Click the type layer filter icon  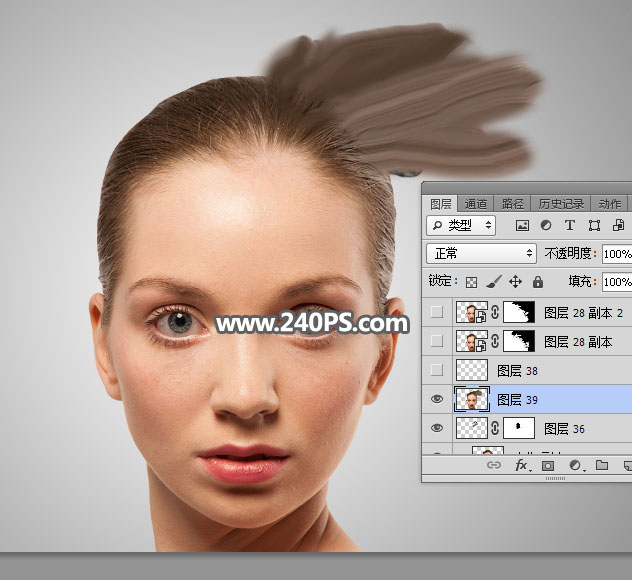(x=570, y=226)
